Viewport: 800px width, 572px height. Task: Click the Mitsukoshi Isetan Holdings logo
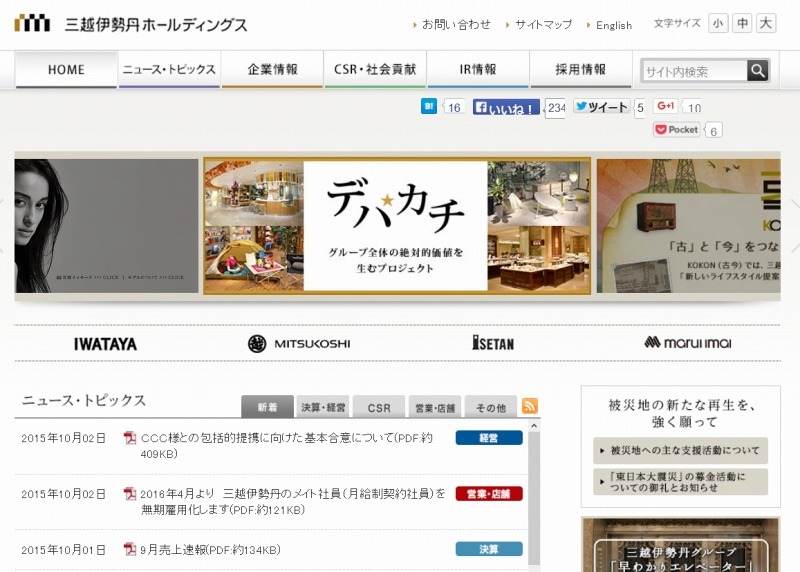[x=131, y=24]
